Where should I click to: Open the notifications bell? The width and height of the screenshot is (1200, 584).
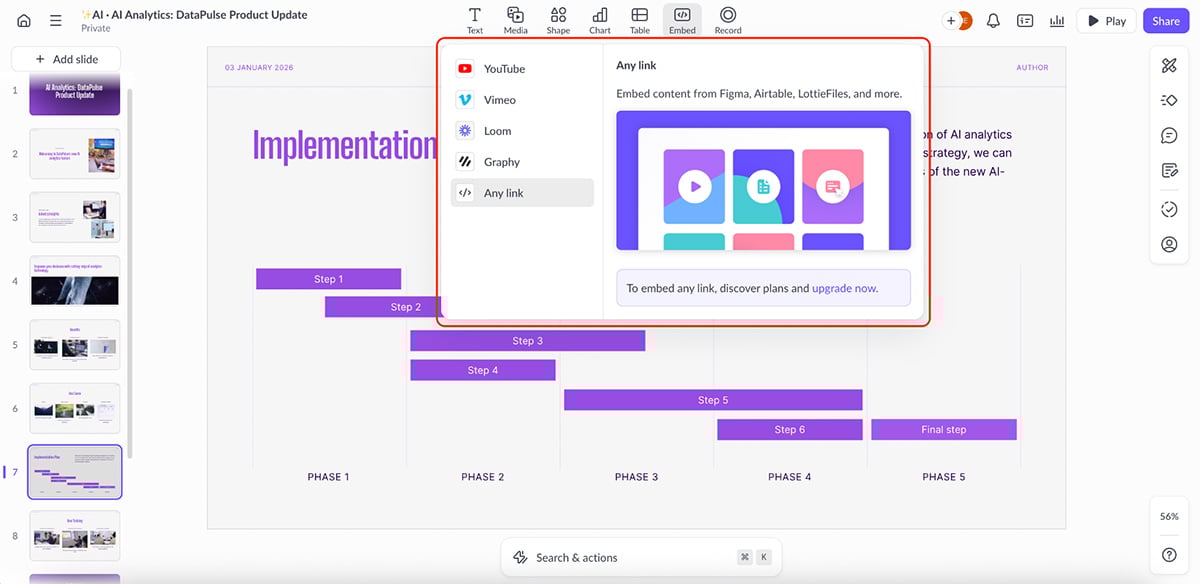pos(993,20)
